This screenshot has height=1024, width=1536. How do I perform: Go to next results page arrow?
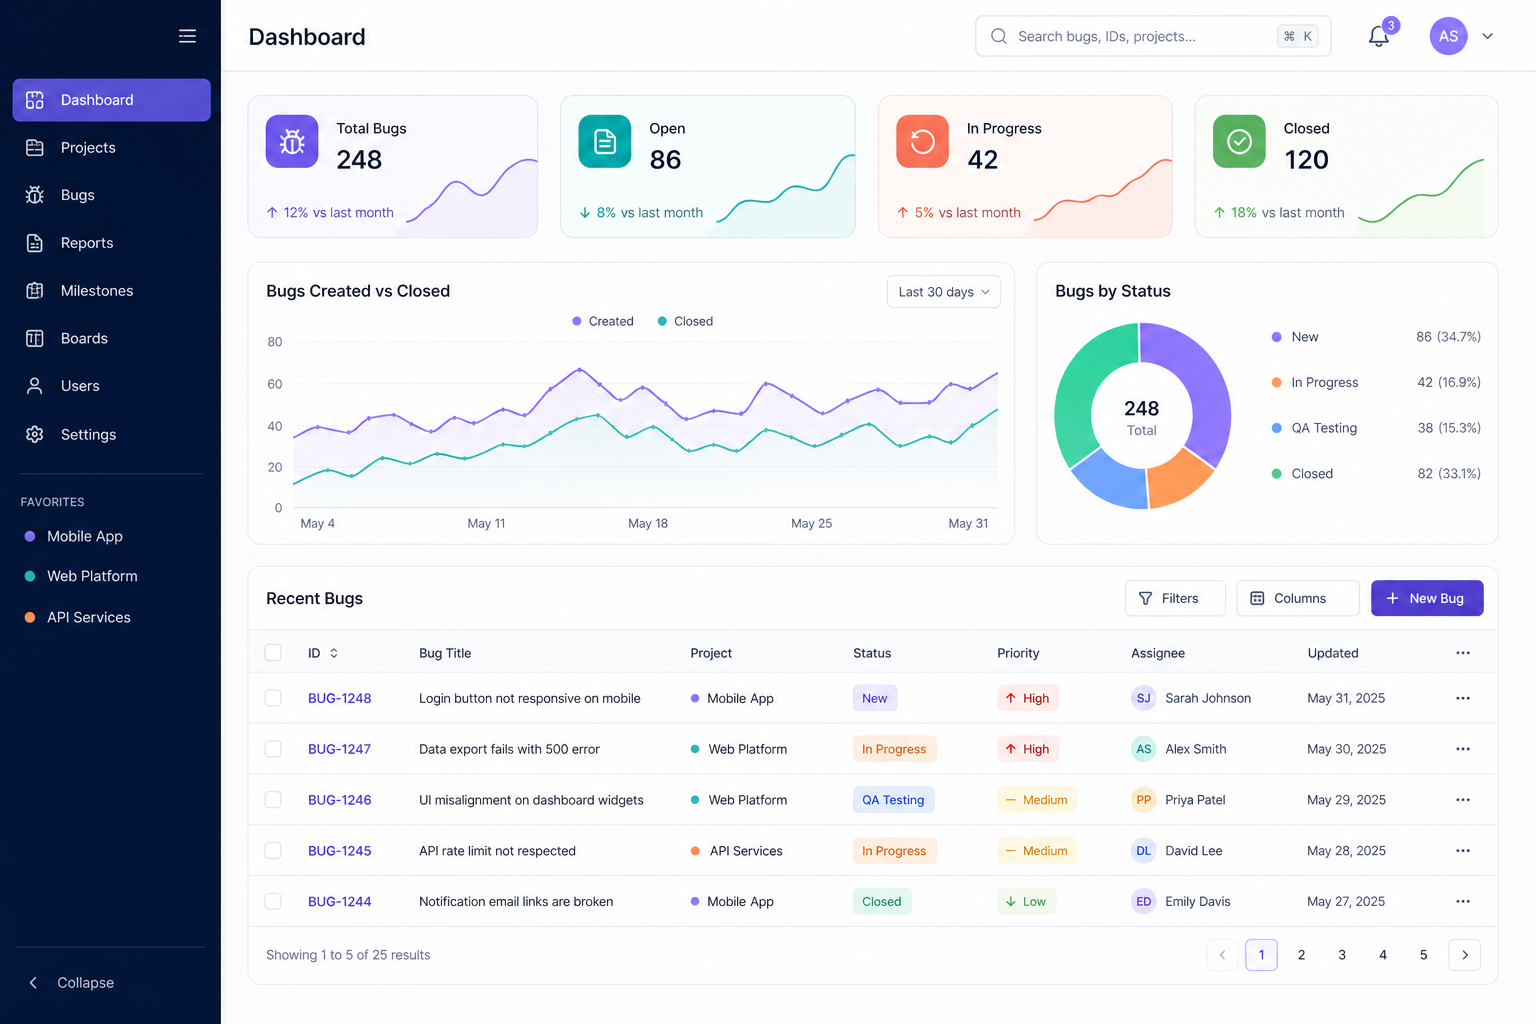pos(1465,955)
